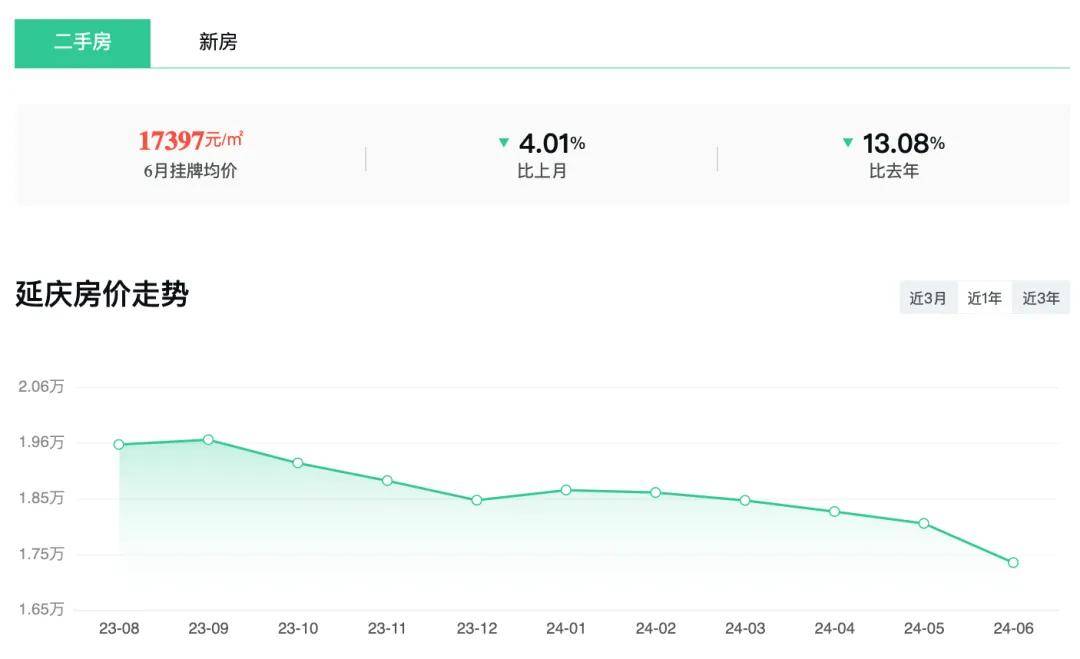Click the 23-08 data point marker
This screenshot has width=1080, height=659.
(119, 445)
